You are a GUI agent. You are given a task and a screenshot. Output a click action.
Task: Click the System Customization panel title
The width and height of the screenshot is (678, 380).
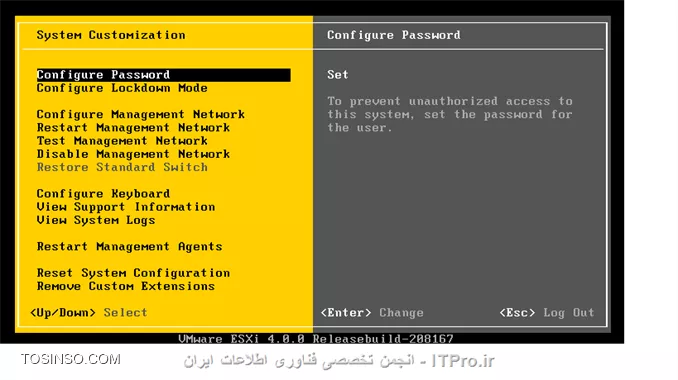click(x=111, y=35)
